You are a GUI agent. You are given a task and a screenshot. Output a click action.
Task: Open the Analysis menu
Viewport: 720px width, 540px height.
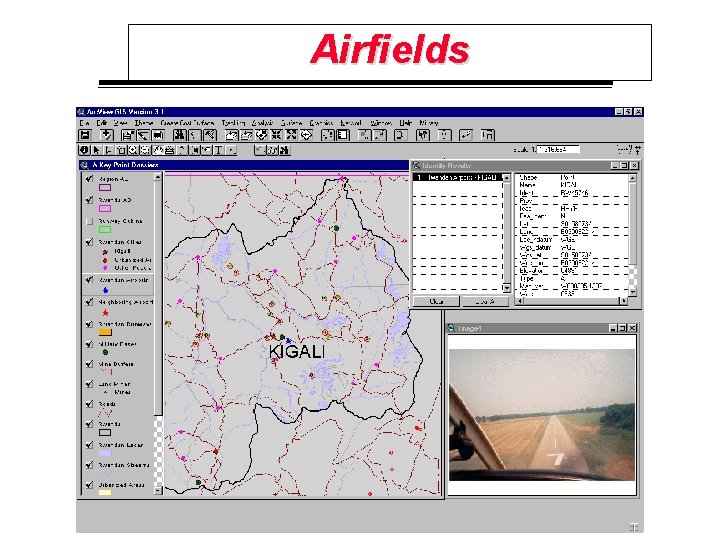(x=263, y=123)
